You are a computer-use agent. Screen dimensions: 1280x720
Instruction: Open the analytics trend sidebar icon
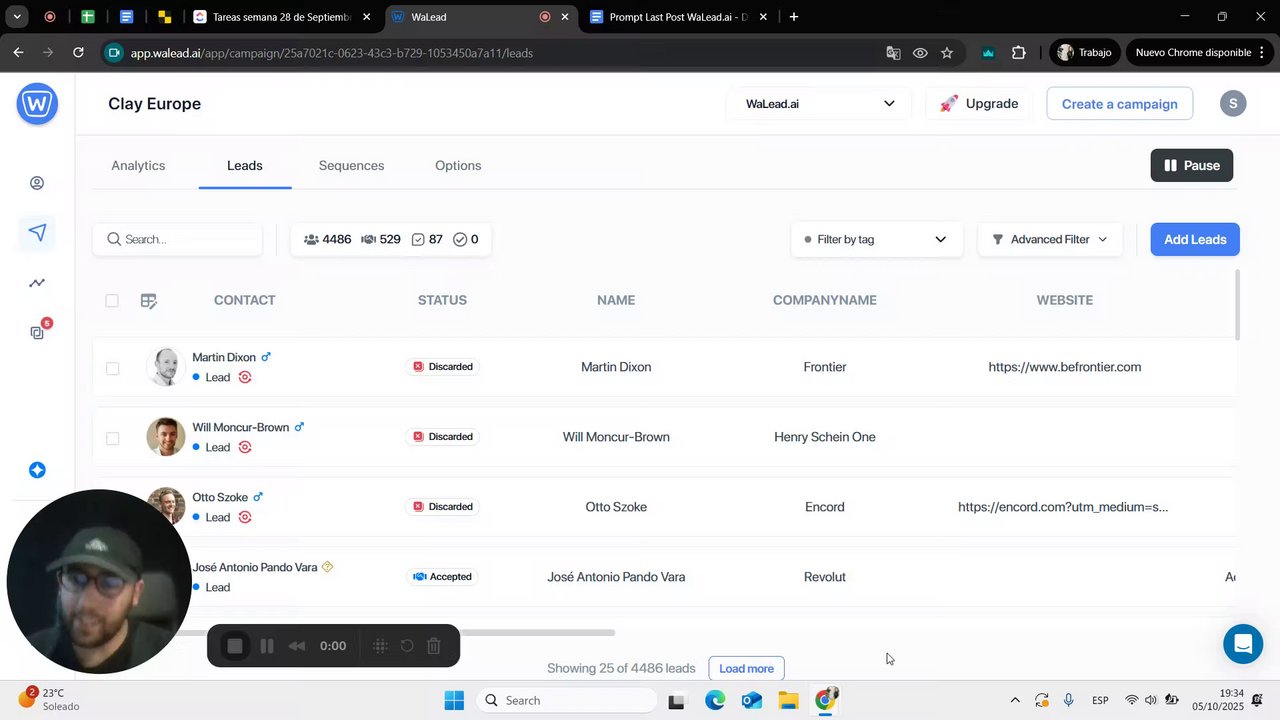point(37,282)
